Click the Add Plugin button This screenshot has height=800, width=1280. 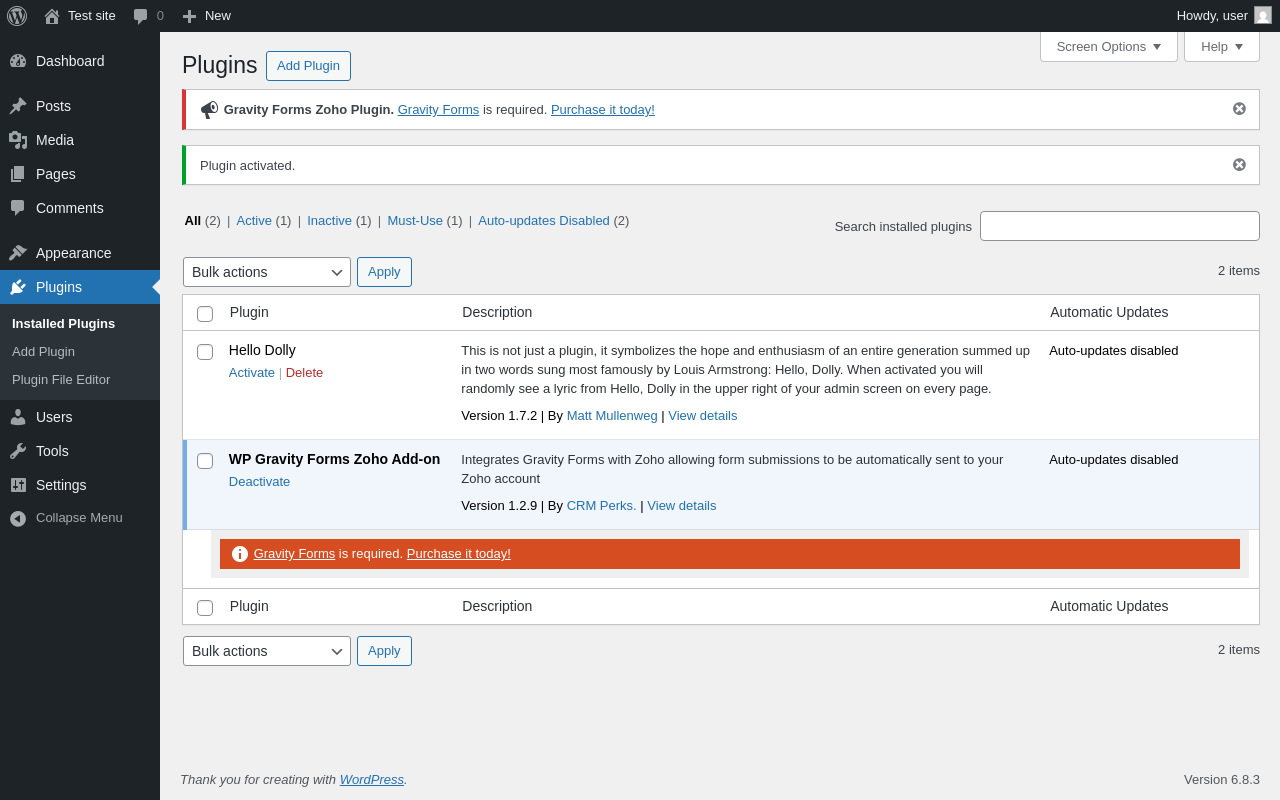(x=308, y=66)
